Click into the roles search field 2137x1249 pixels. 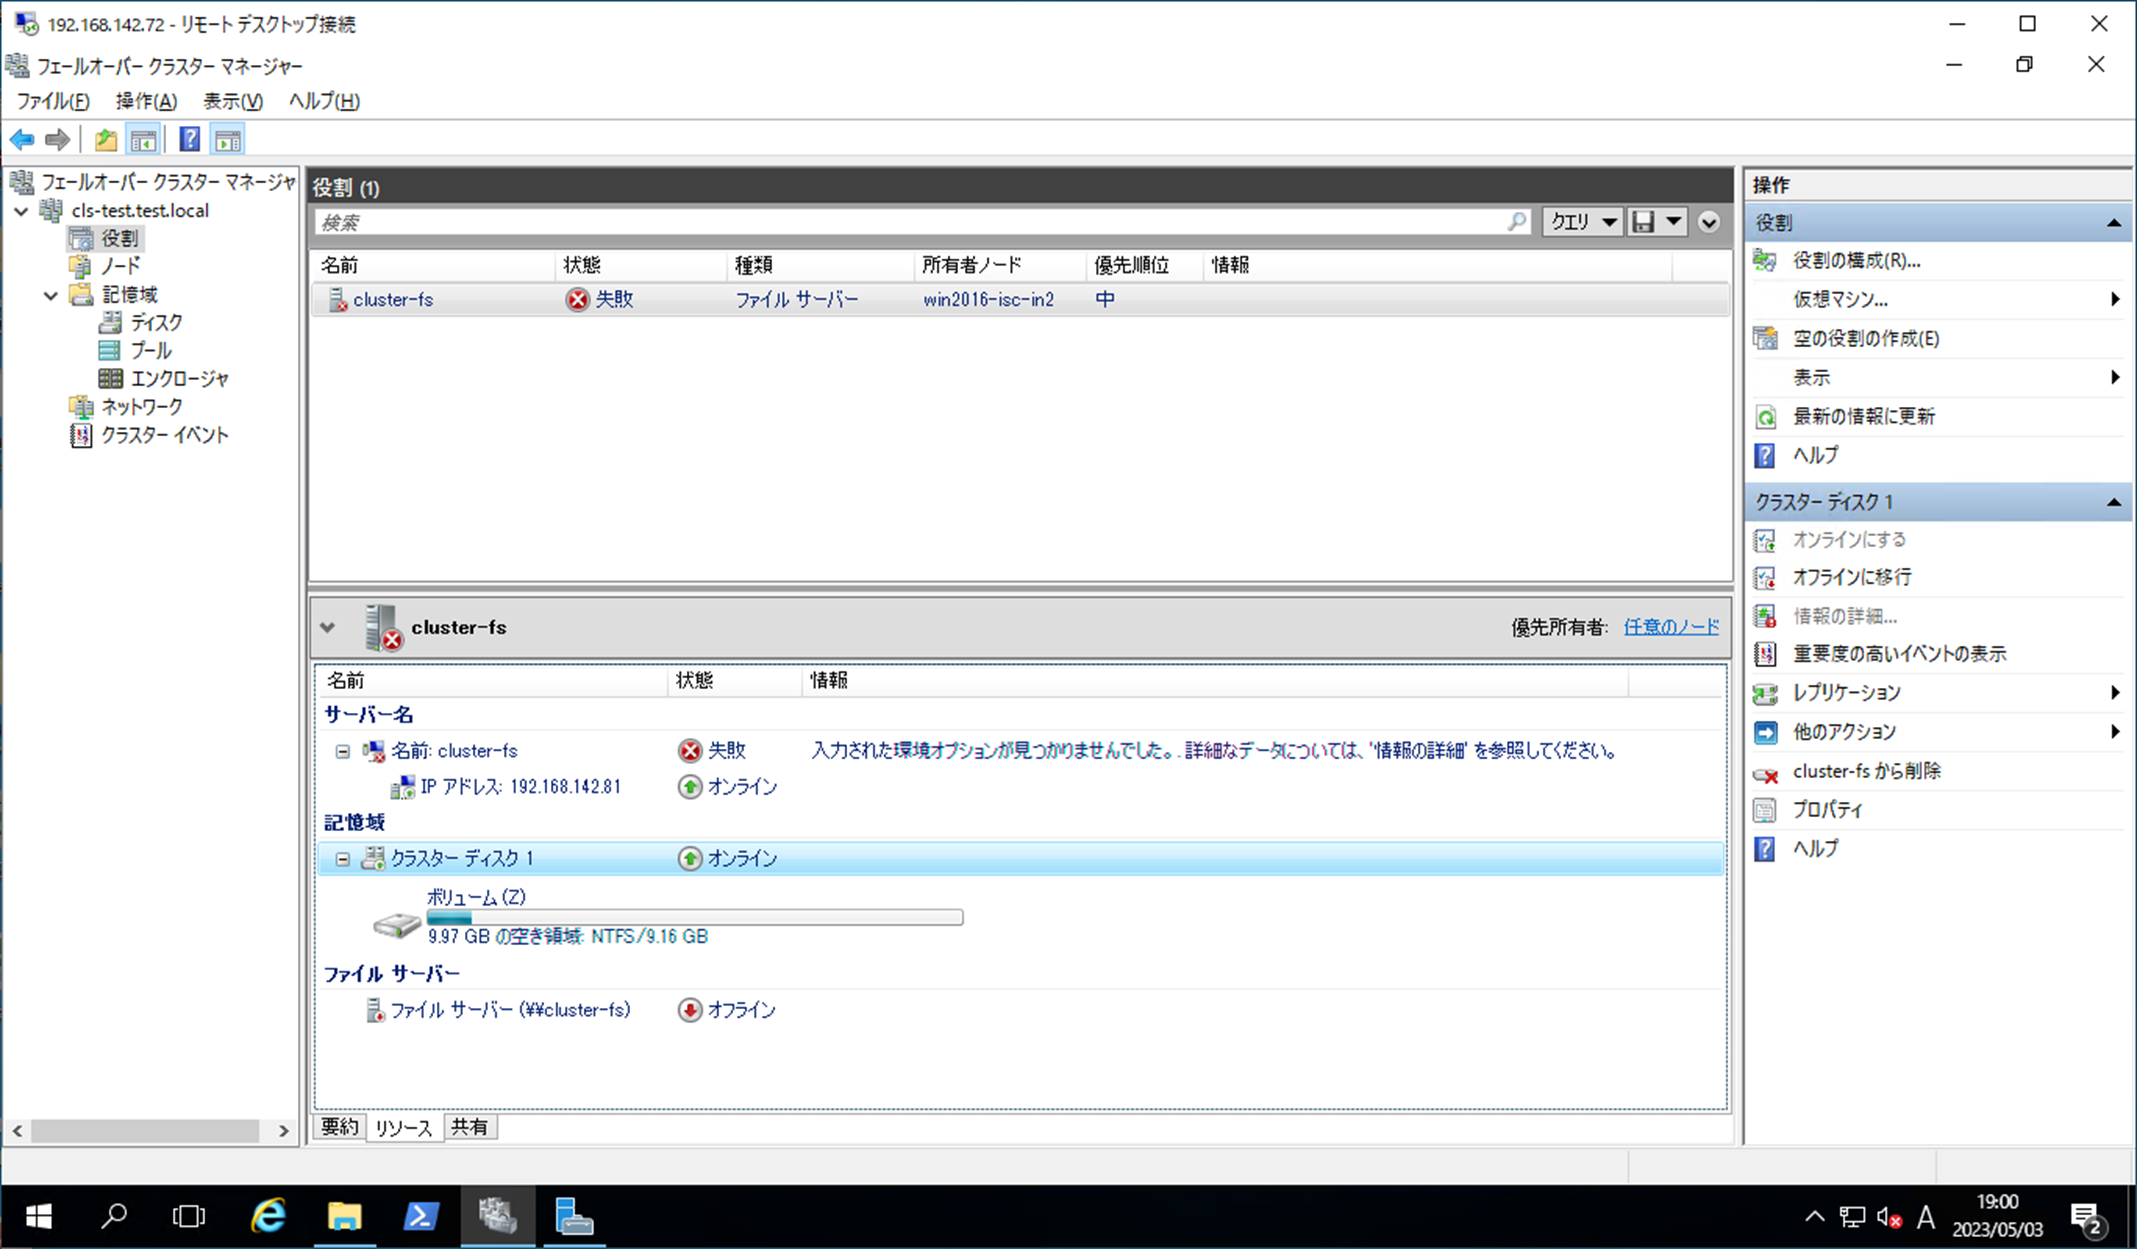(x=900, y=222)
